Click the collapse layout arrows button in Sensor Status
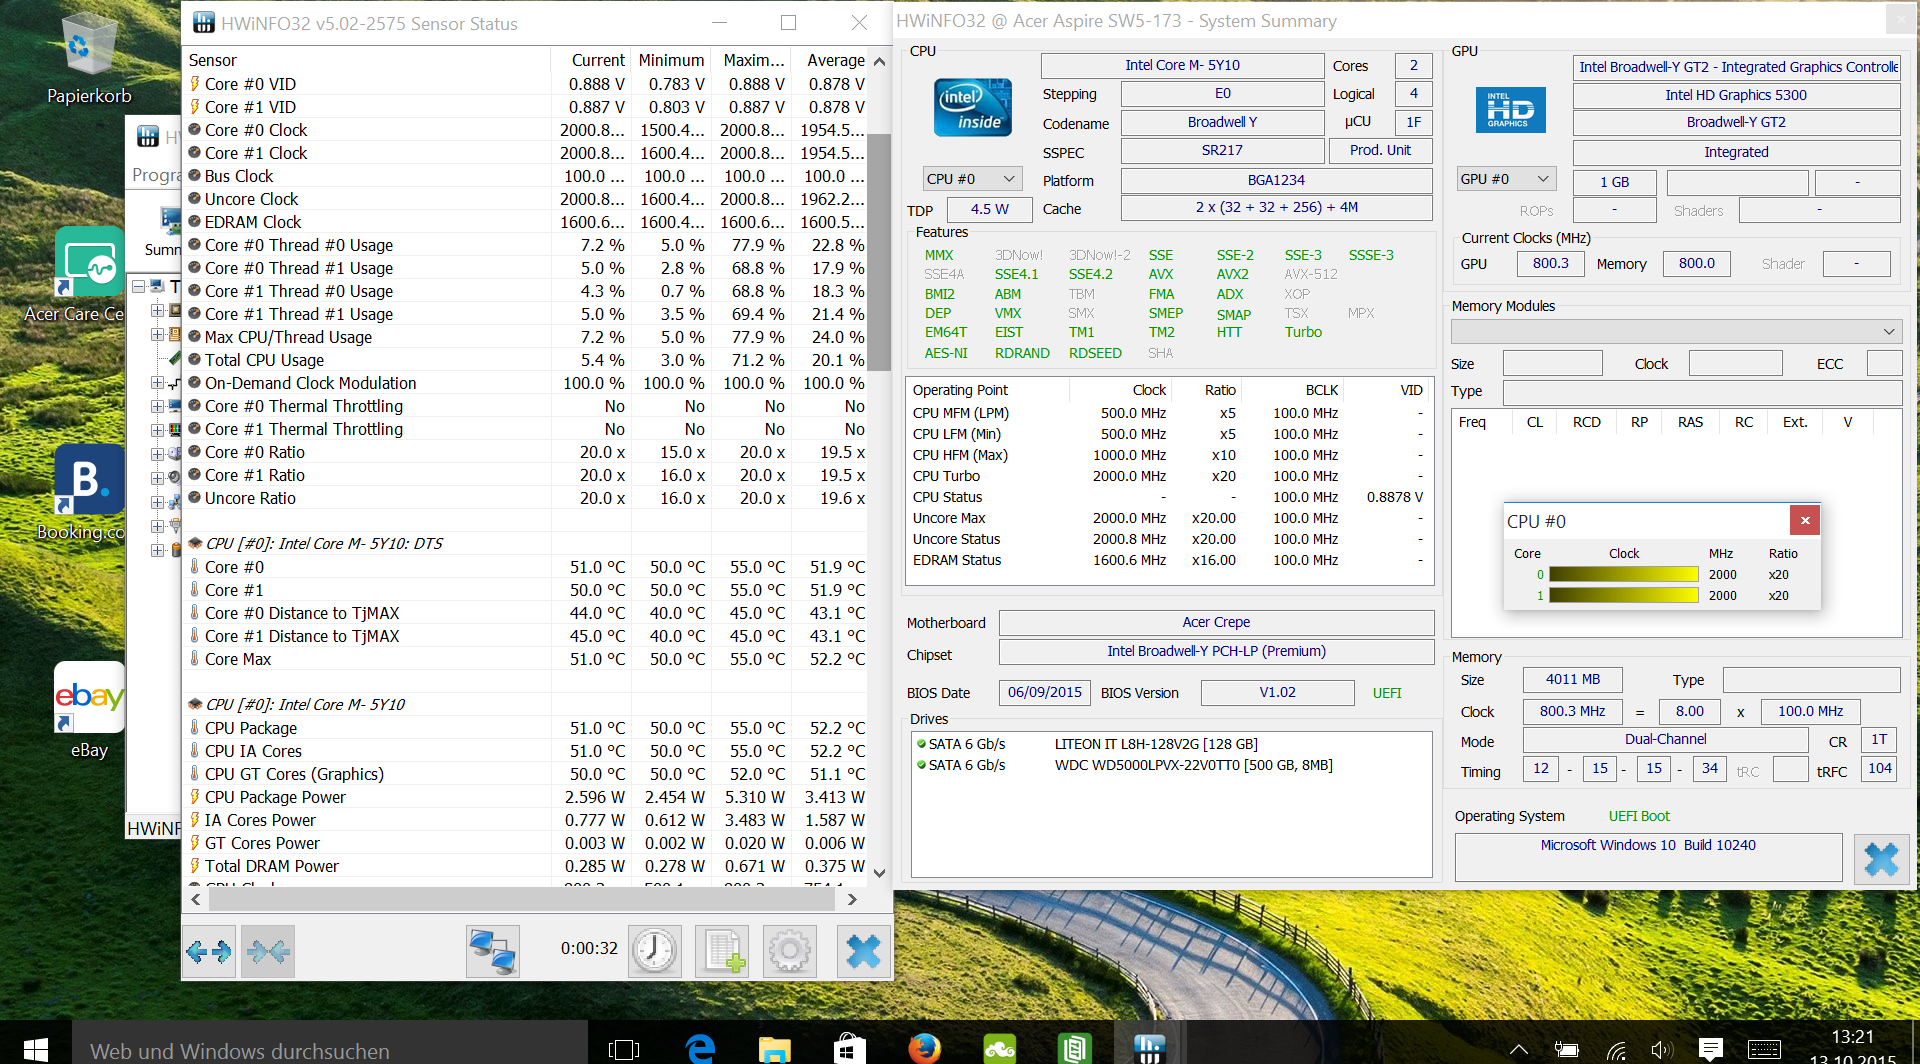 (268, 951)
